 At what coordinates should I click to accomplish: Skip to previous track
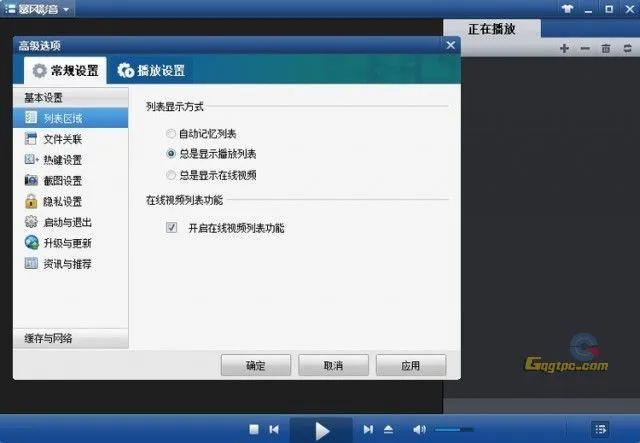pos(274,429)
